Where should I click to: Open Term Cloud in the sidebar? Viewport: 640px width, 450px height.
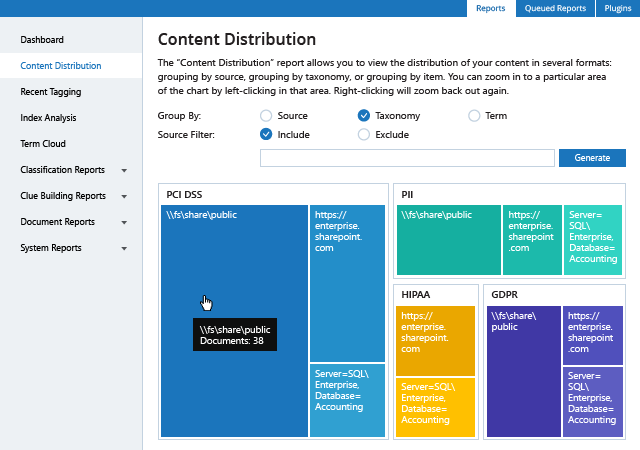(43, 144)
